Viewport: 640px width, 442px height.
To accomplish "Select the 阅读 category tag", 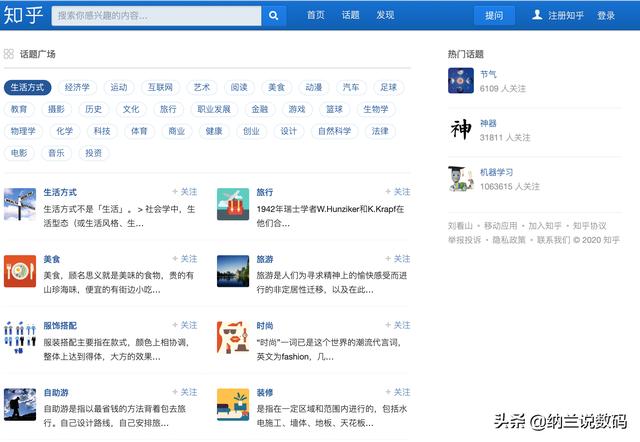I will 239,87.
